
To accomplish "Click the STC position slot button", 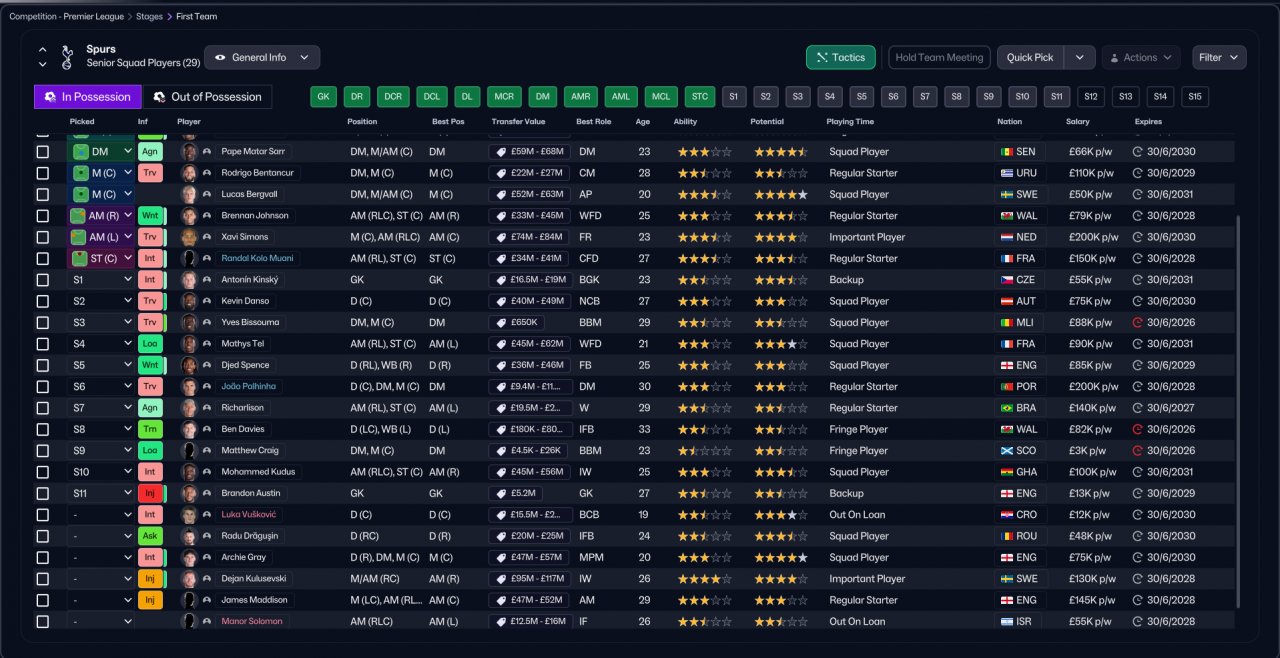I will tap(699, 97).
